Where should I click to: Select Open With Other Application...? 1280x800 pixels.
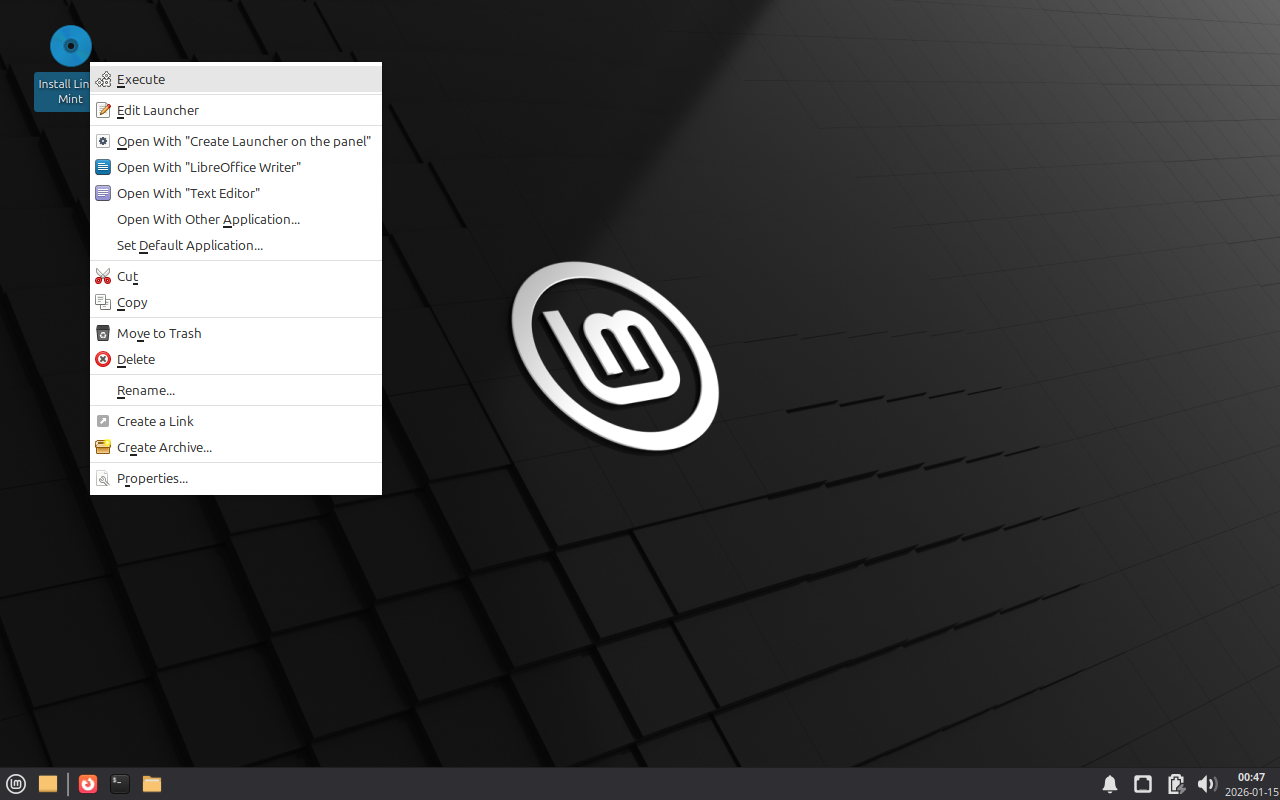pos(236,219)
